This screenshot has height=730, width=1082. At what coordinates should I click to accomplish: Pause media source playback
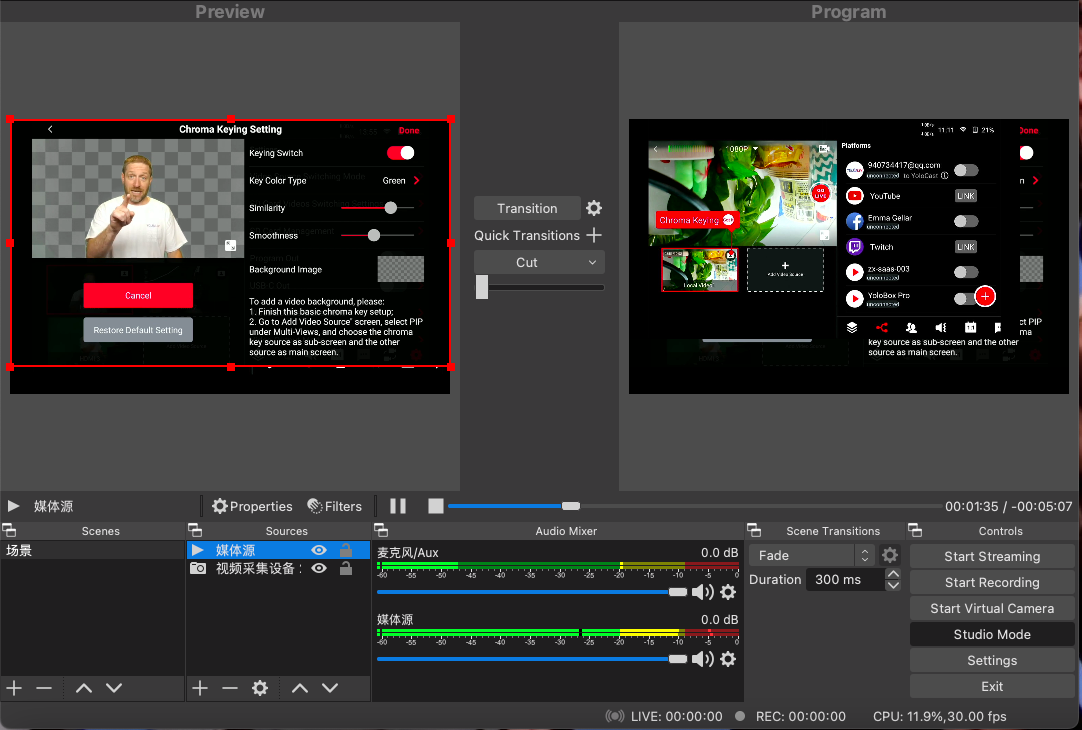(397, 506)
